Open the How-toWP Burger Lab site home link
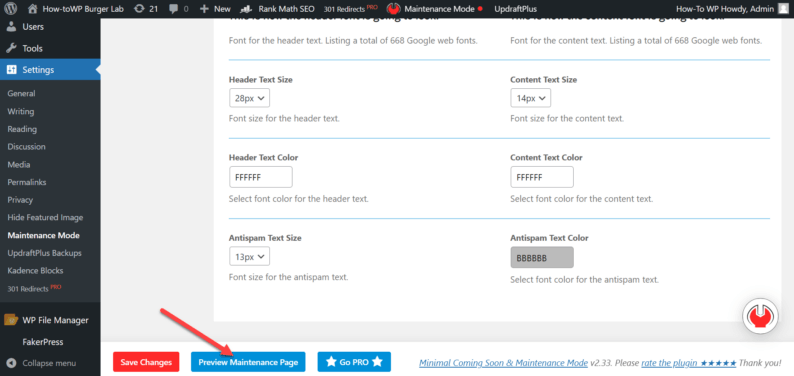This screenshot has width=794, height=376. 75,9
